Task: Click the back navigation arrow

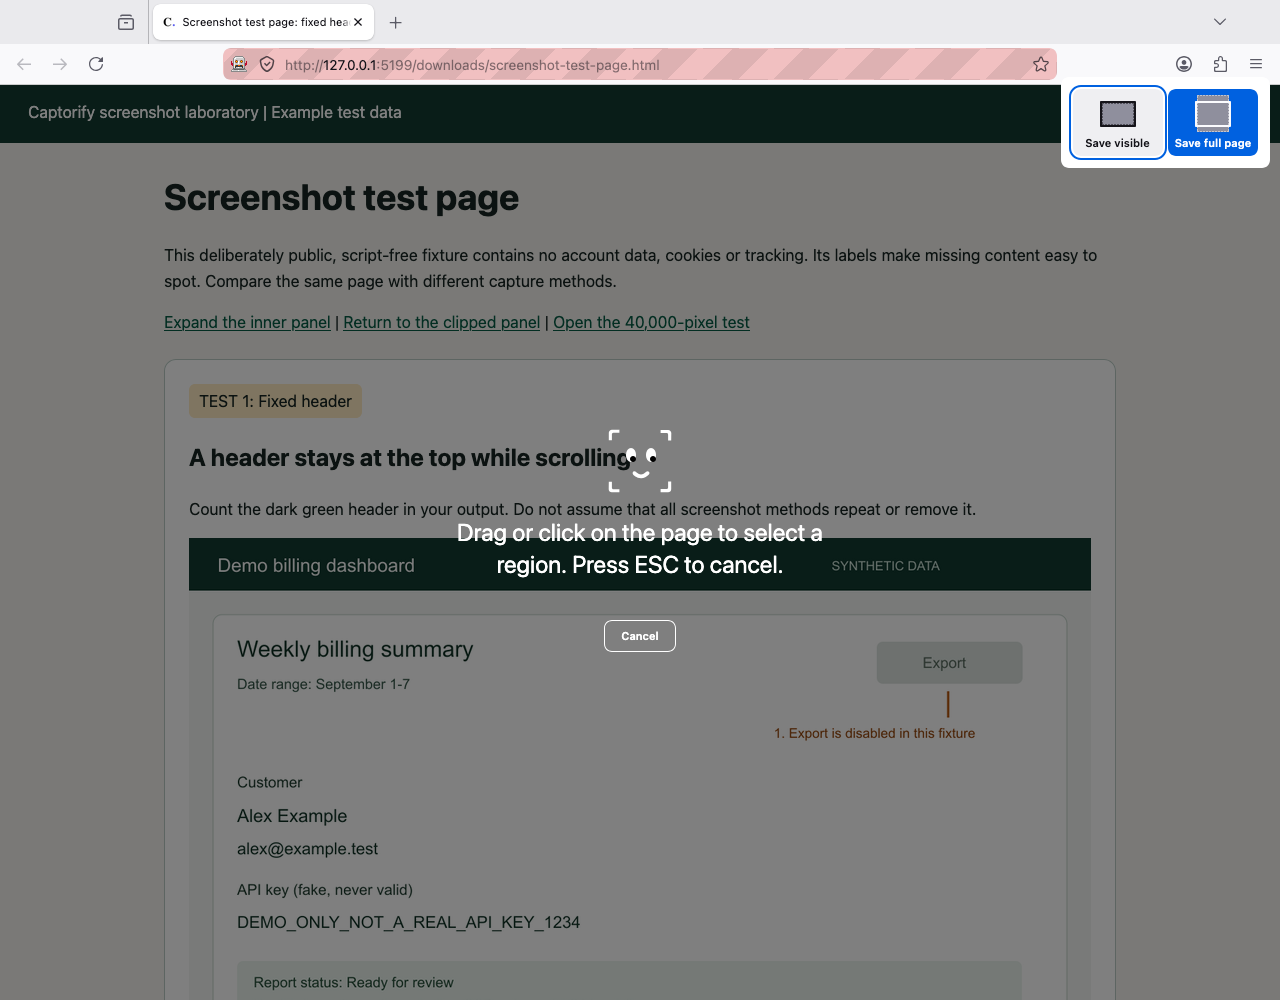Action: pos(24,64)
